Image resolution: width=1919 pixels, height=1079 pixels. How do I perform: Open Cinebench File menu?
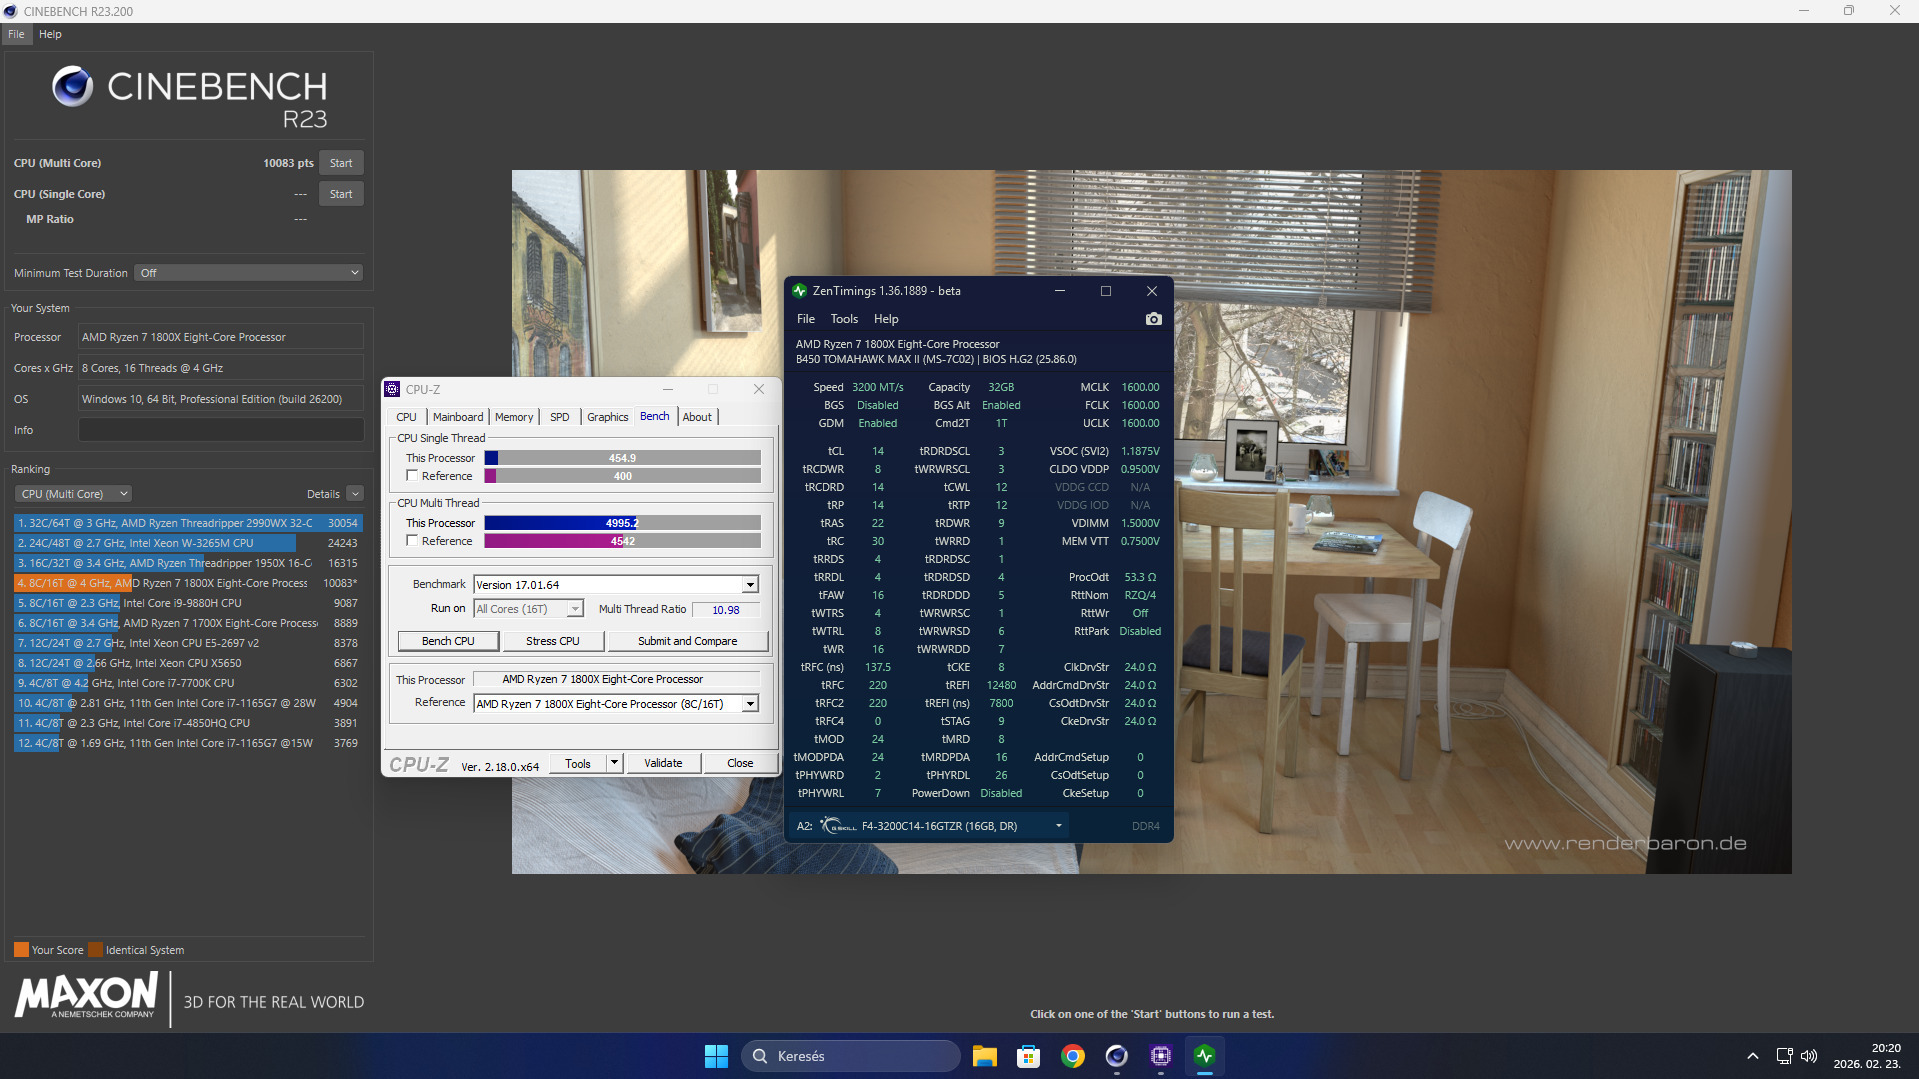16,34
